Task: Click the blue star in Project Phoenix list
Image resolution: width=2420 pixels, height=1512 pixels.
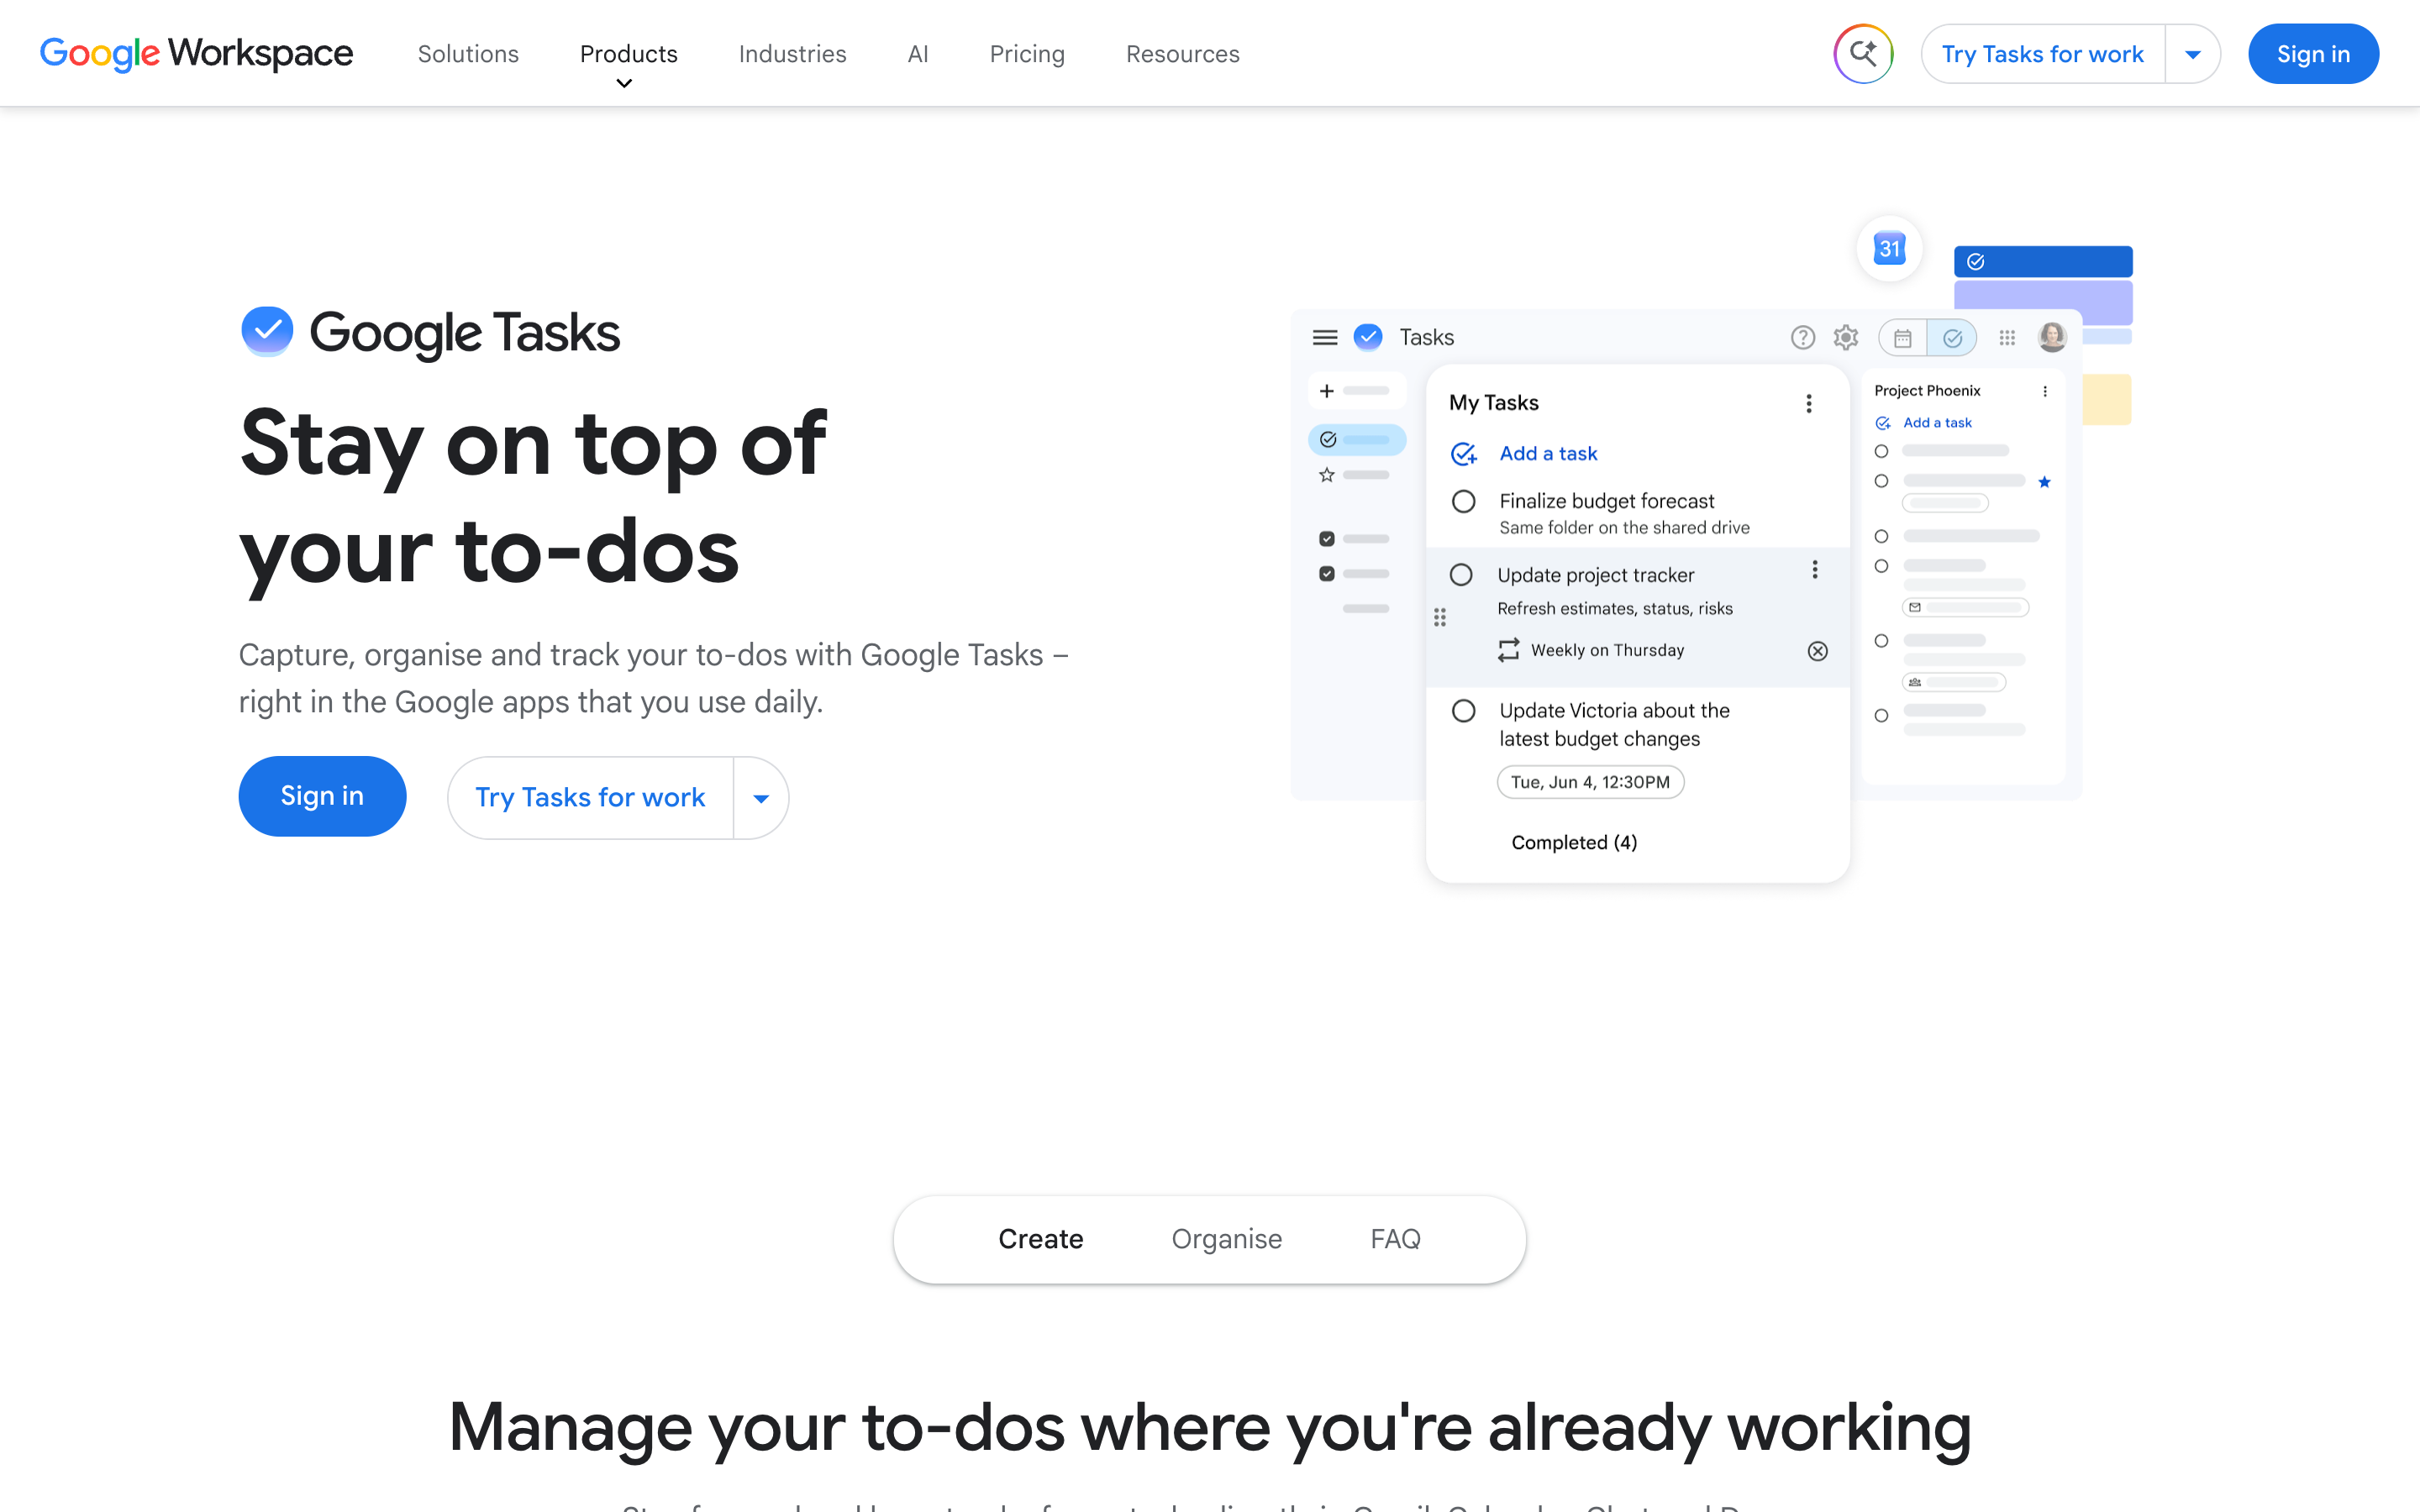Action: pyautogui.click(x=2044, y=482)
